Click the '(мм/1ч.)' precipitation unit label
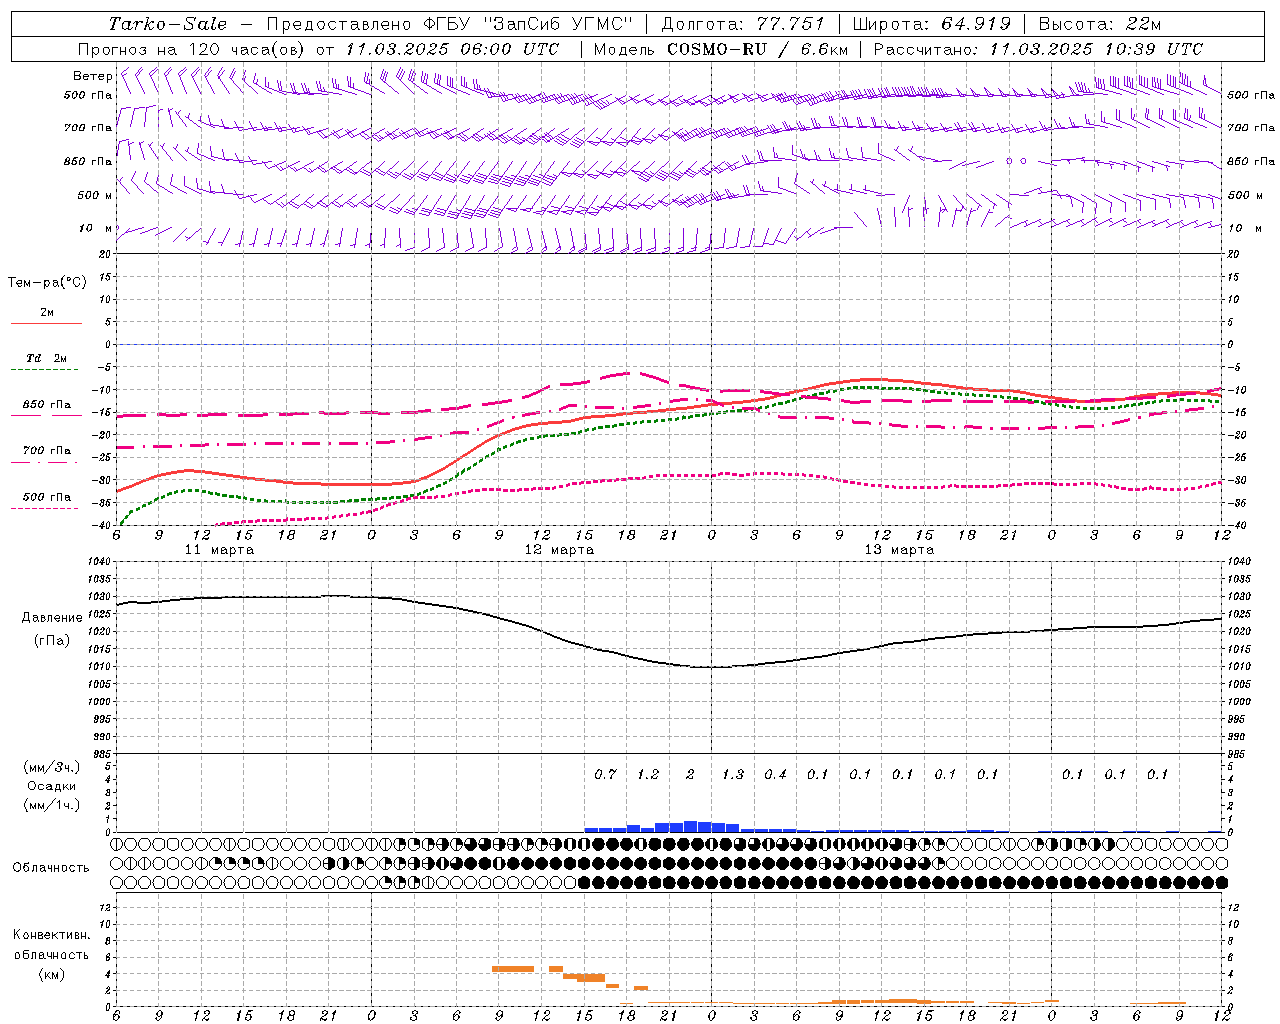This screenshot has width=1280, height=1024. 51,805
